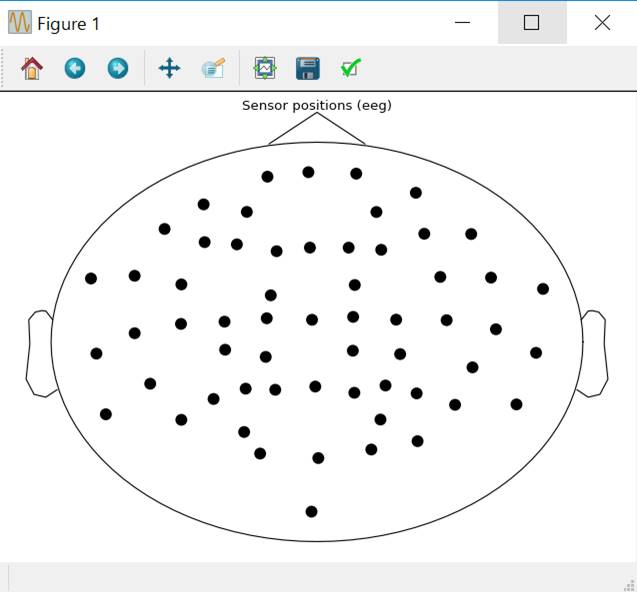Go forward to next view arrow
Viewport: 637px width, 592px height.
pos(118,68)
